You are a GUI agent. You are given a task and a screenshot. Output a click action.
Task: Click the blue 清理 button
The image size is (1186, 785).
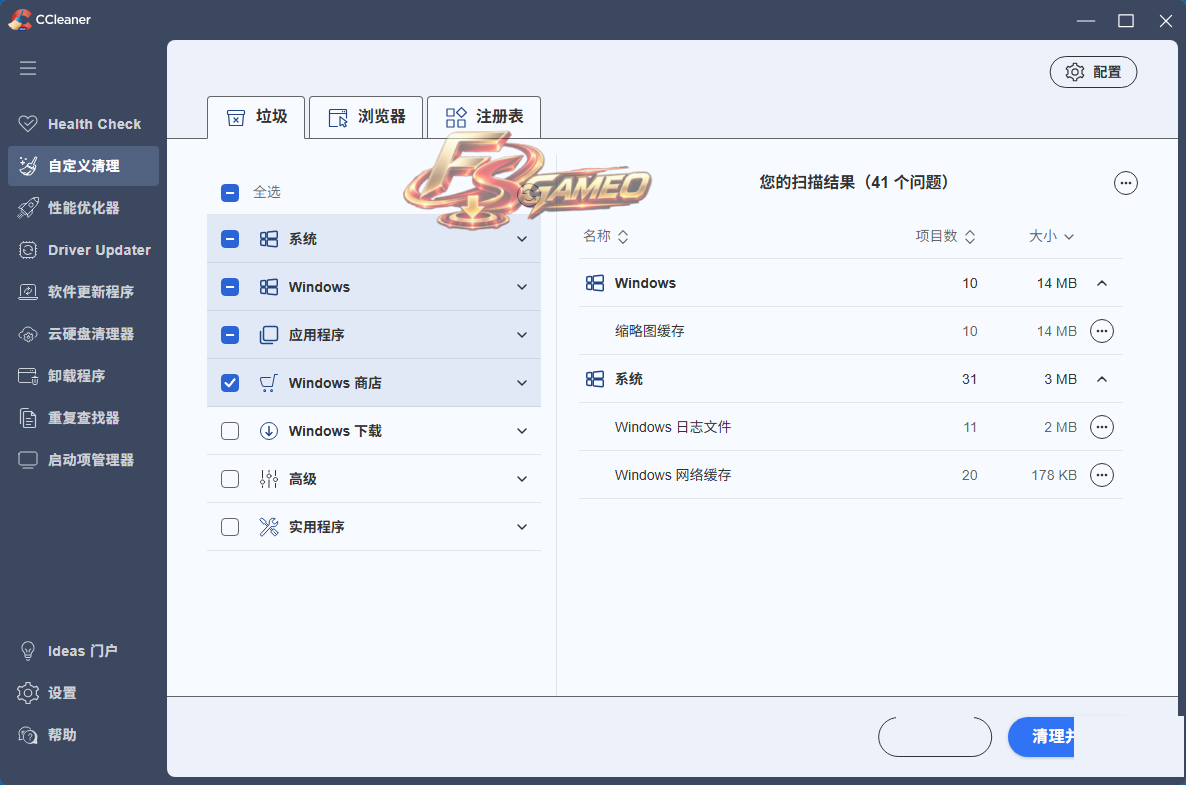click(x=1042, y=737)
